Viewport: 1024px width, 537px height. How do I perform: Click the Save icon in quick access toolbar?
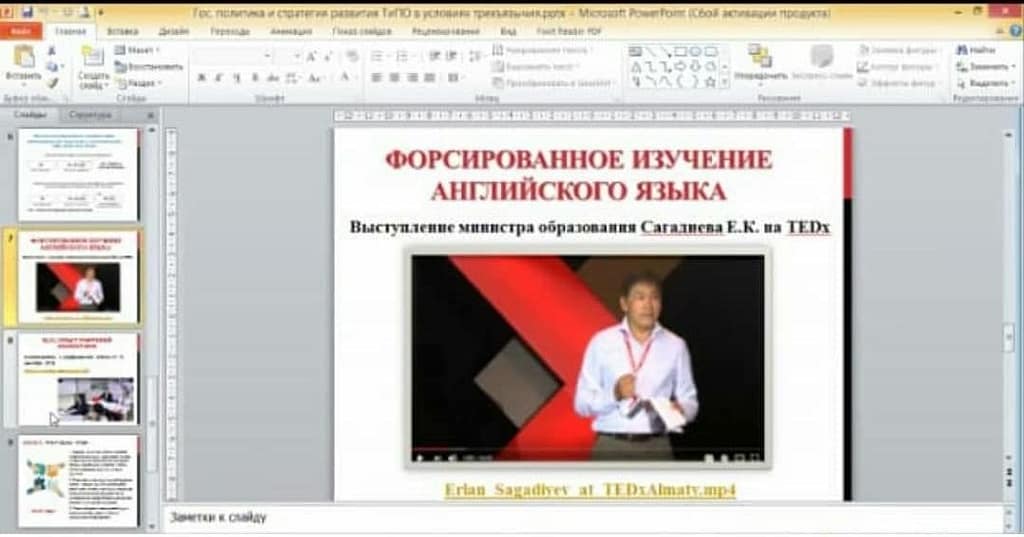[x=26, y=11]
